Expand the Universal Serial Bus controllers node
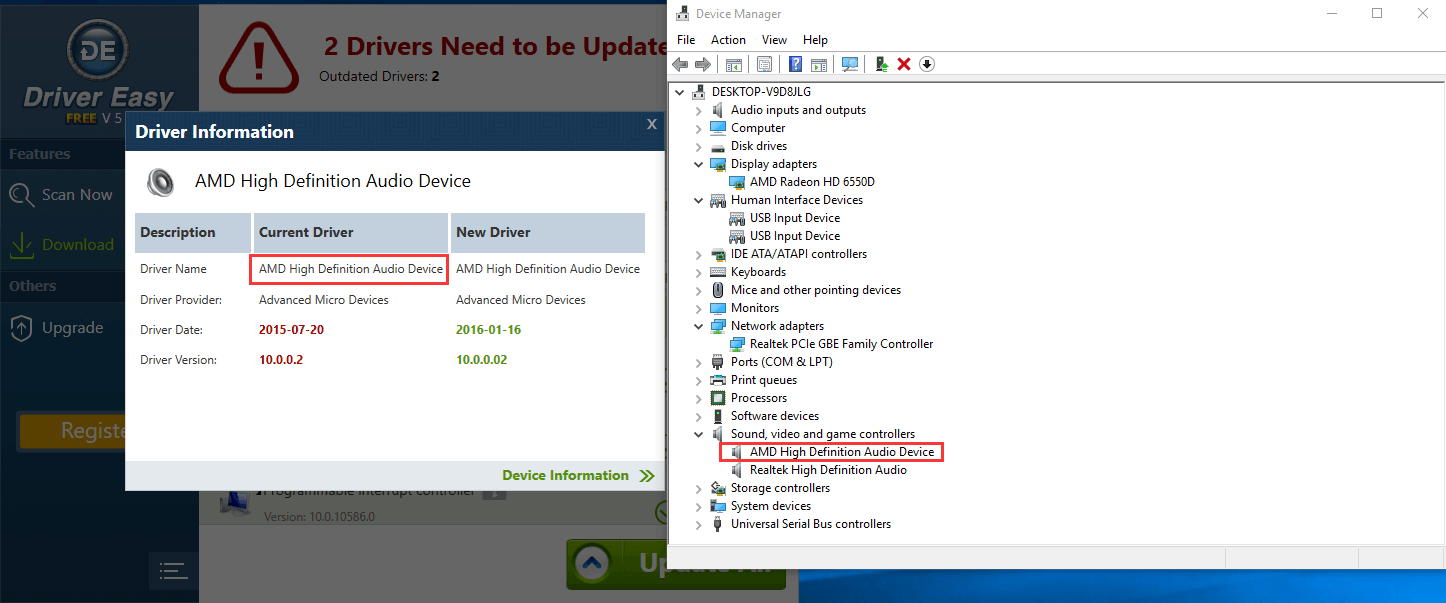Image resolution: width=1446 pixels, height=603 pixels. point(699,524)
